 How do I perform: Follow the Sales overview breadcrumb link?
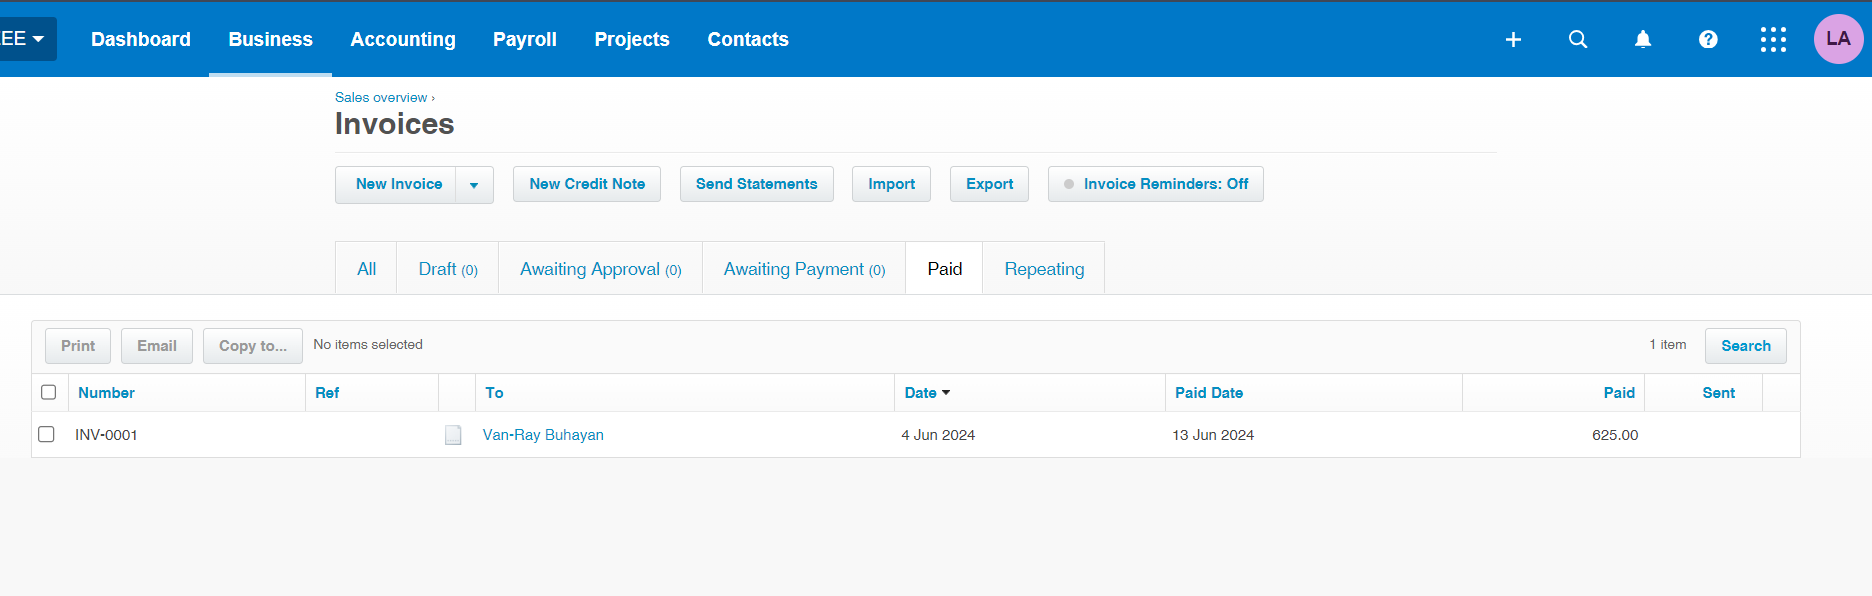(x=381, y=97)
